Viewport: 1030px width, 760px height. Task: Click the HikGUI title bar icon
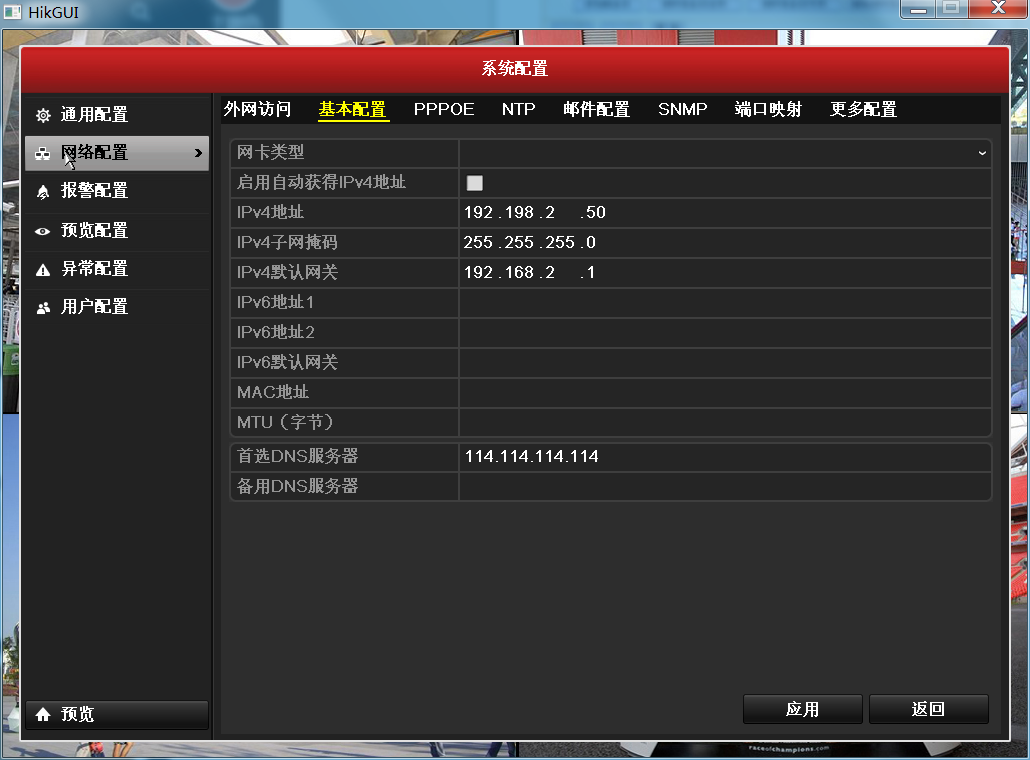12,11
